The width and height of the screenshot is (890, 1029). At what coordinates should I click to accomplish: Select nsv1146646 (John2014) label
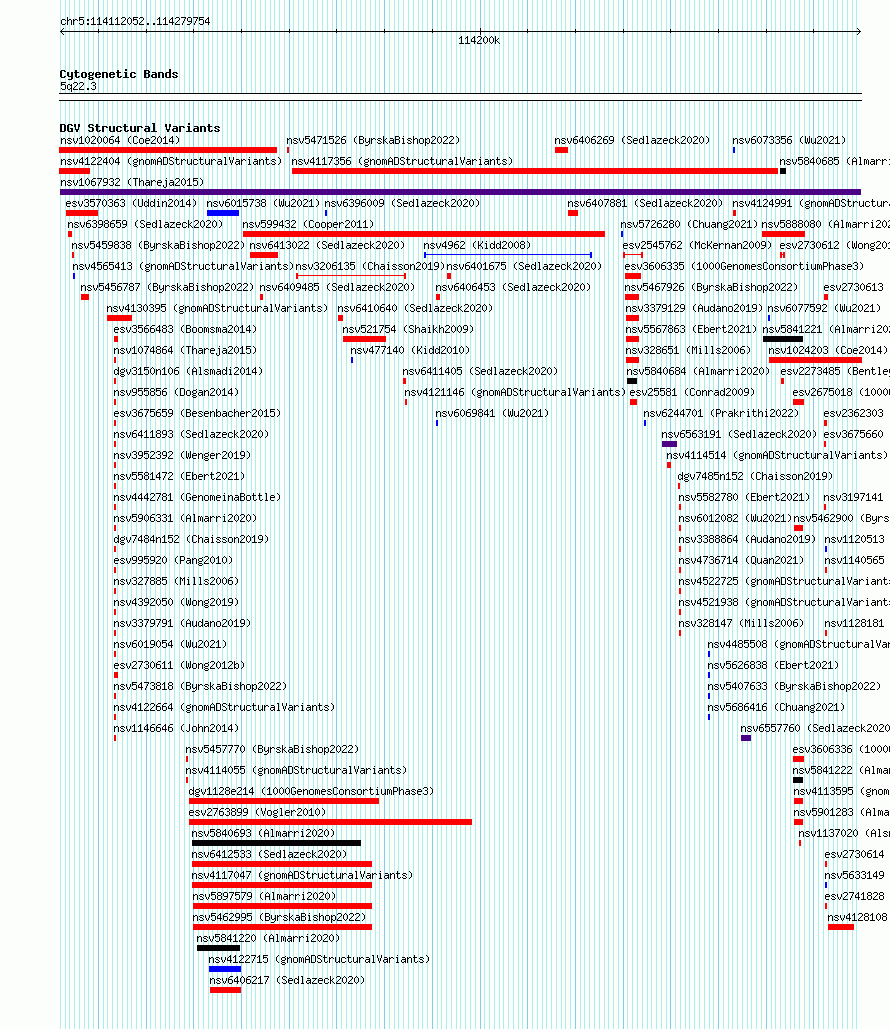point(176,728)
